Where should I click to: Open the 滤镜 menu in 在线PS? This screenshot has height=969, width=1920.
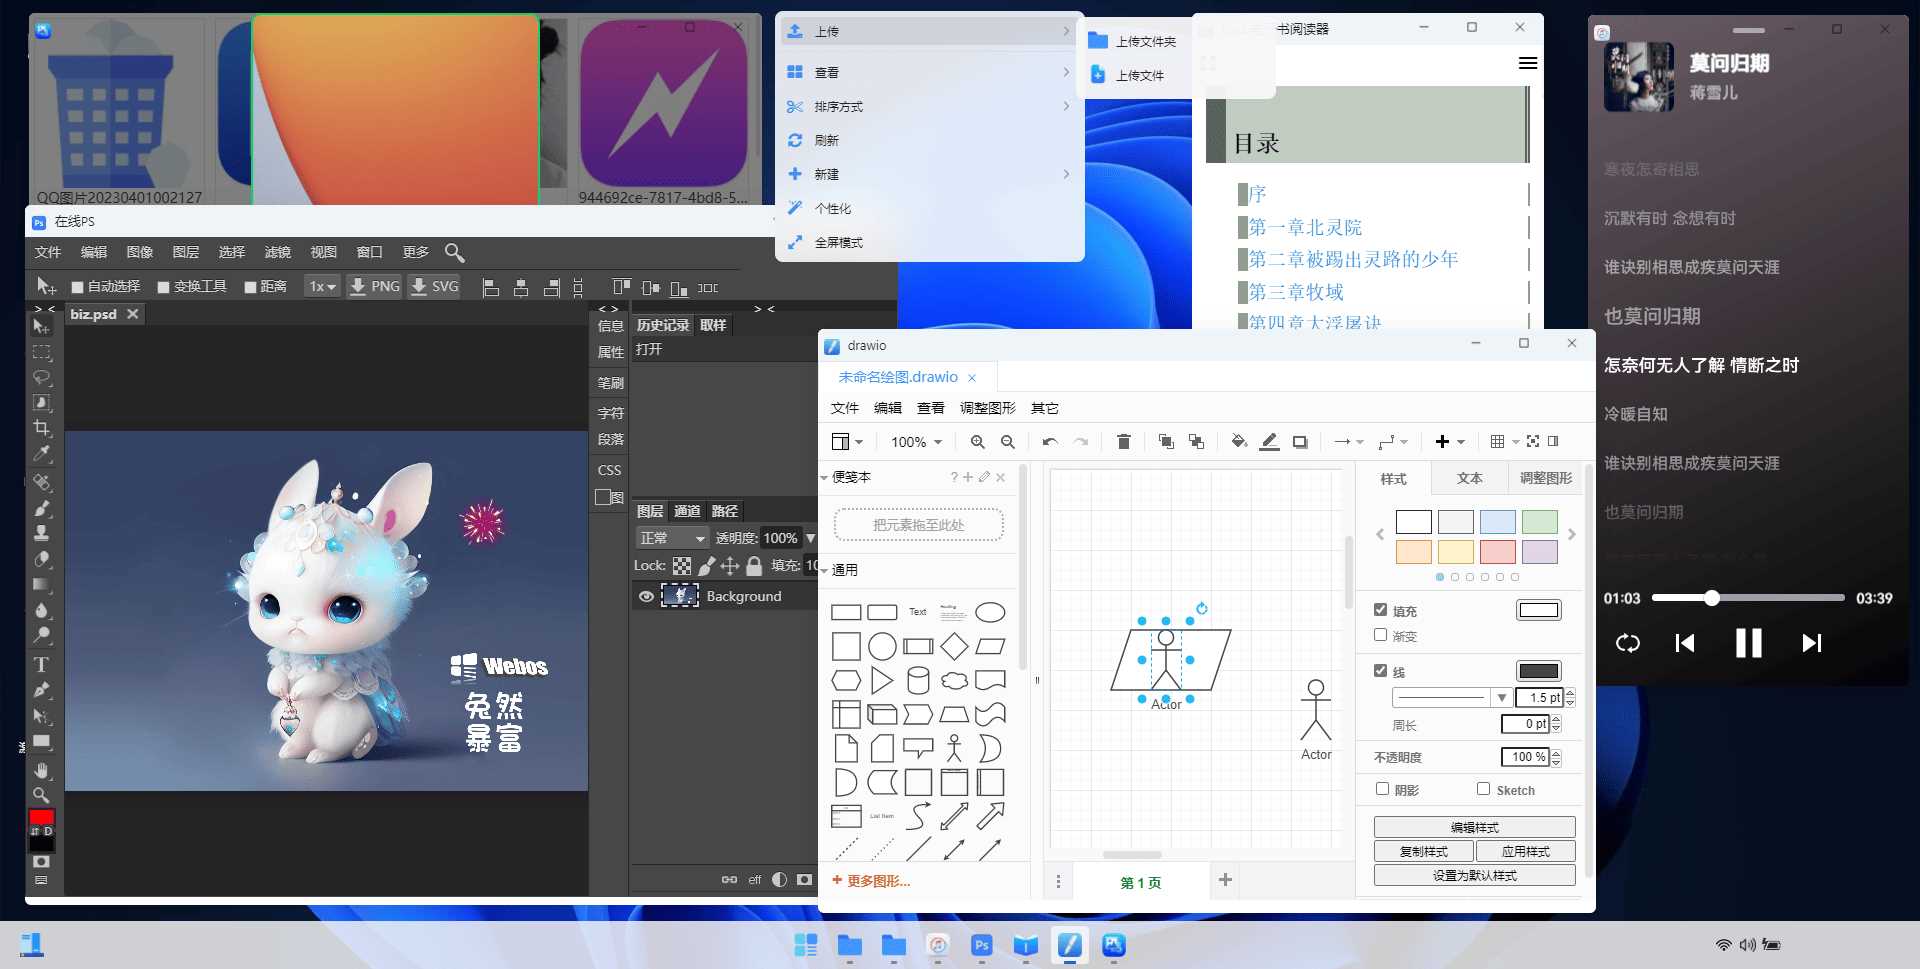[278, 252]
